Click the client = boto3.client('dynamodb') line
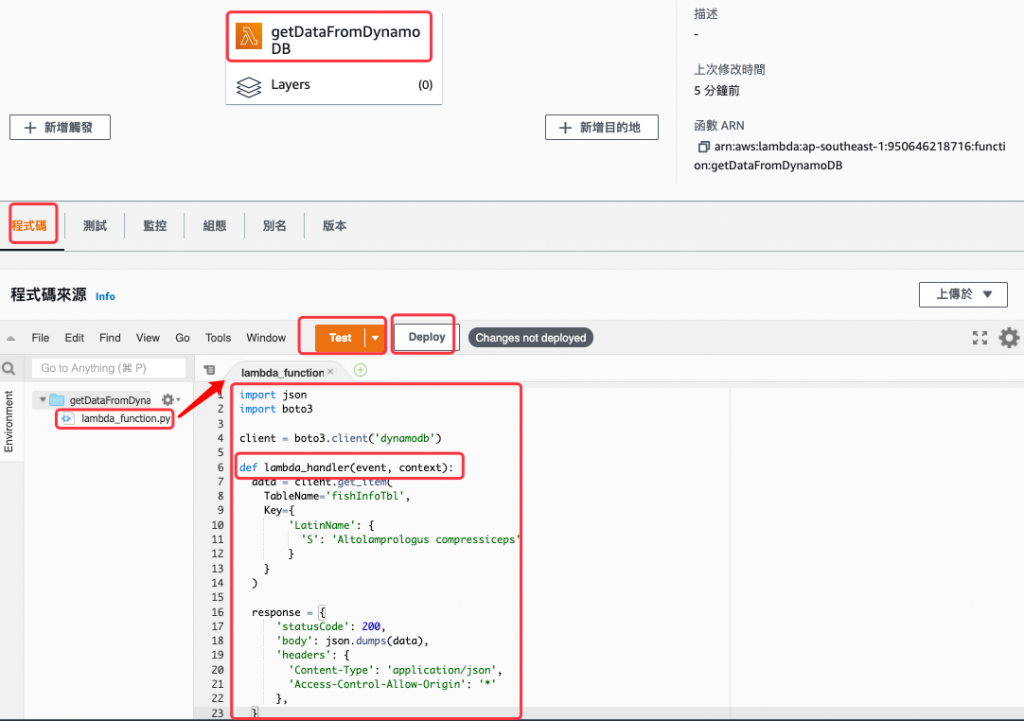 (340, 438)
